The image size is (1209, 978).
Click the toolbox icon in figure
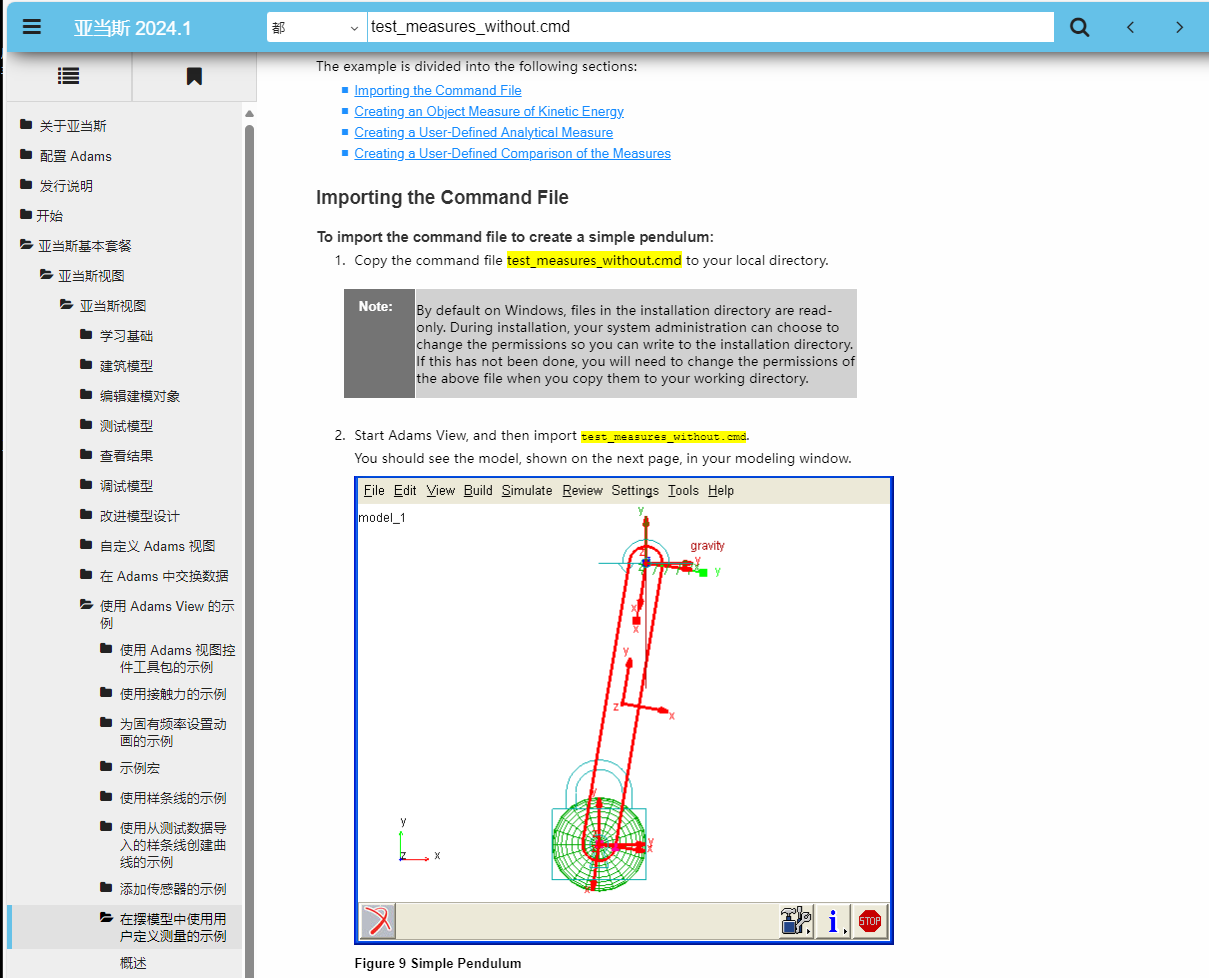click(x=796, y=921)
